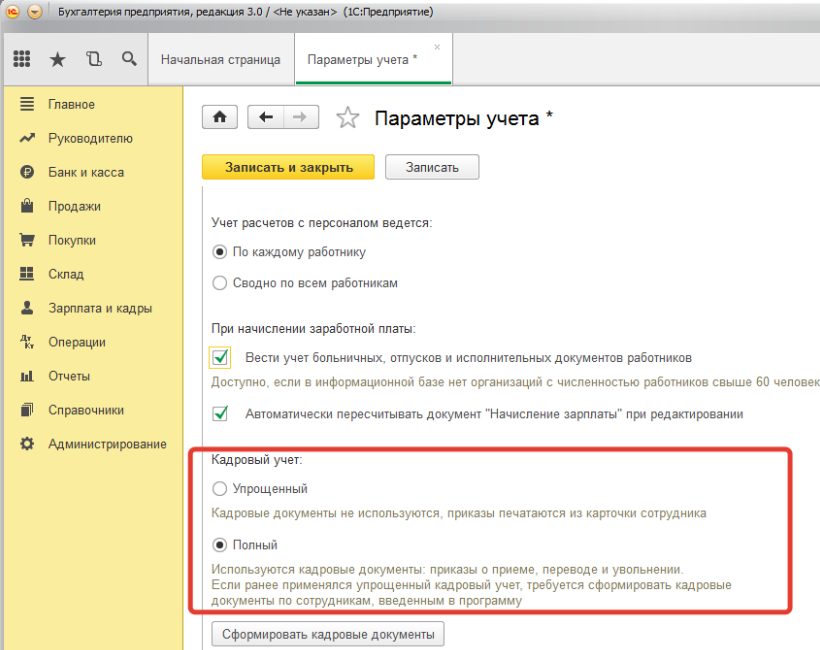Add page to favorites star outline
This screenshot has width=820, height=650.
[x=347, y=118]
